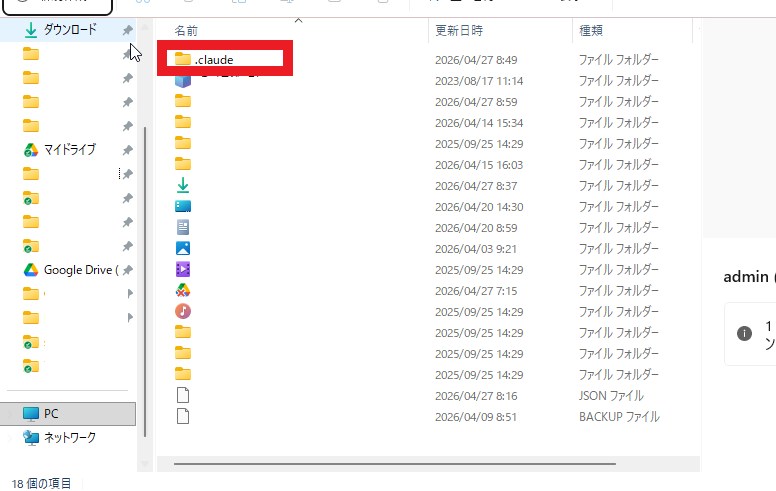This screenshot has width=776, height=491.
Task: Select the 3D objects cube icon
Action: pos(183,81)
